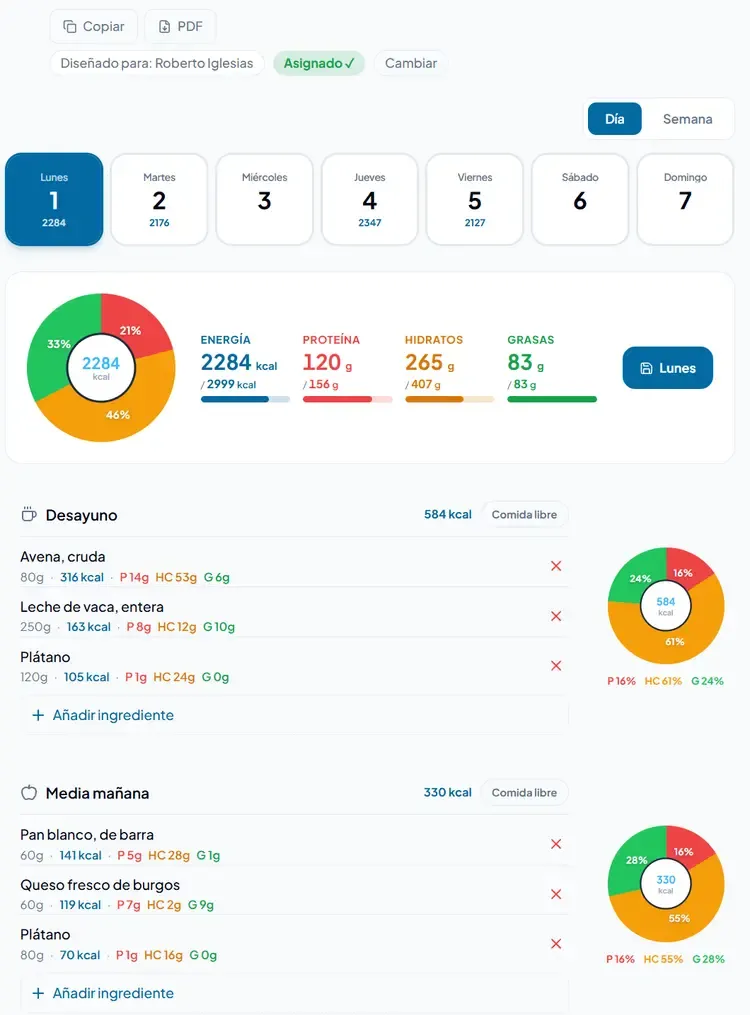Remove Plátano 120g from Desayuno
The height and width of the screenshot is (1015, 750).
(x=556, y=665)
